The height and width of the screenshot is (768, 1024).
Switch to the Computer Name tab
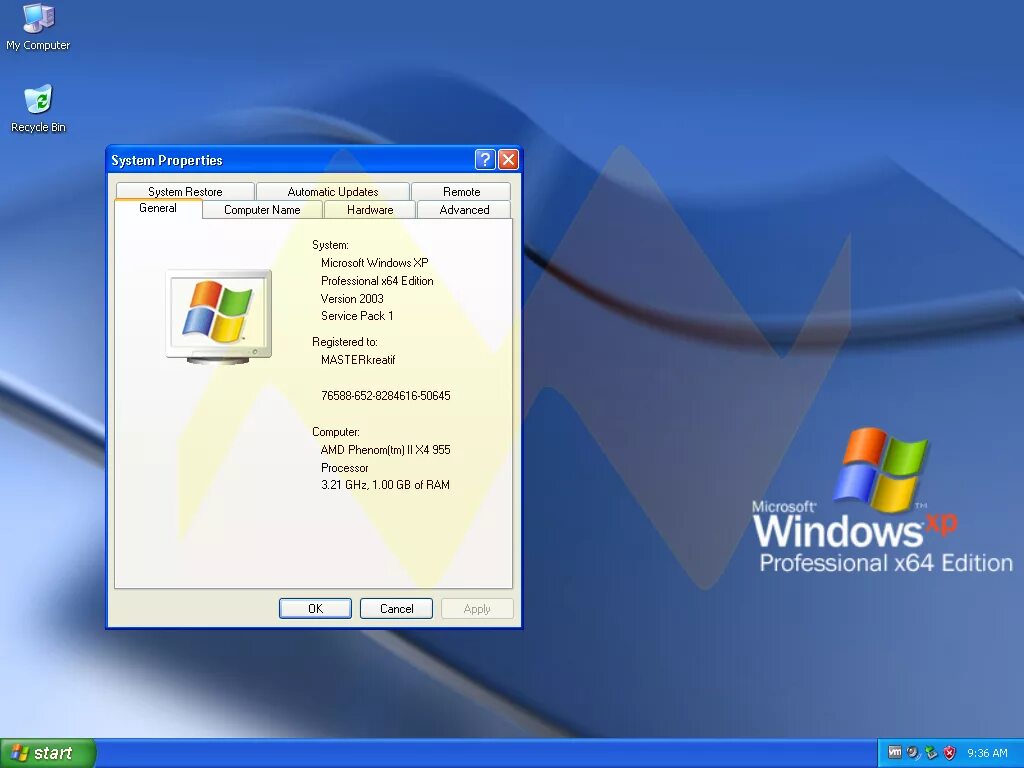262,210
